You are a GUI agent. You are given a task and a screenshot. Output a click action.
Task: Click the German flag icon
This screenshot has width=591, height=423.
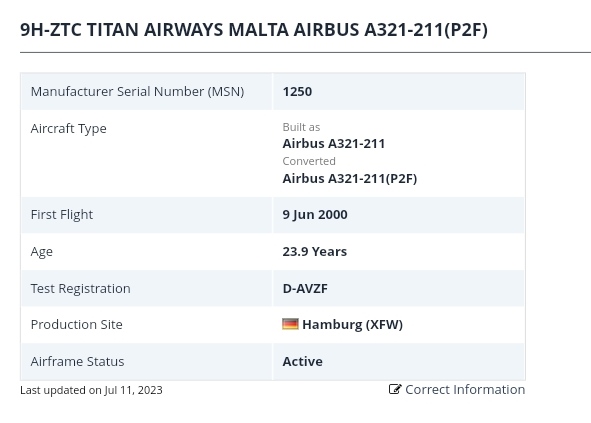[290, 324]
